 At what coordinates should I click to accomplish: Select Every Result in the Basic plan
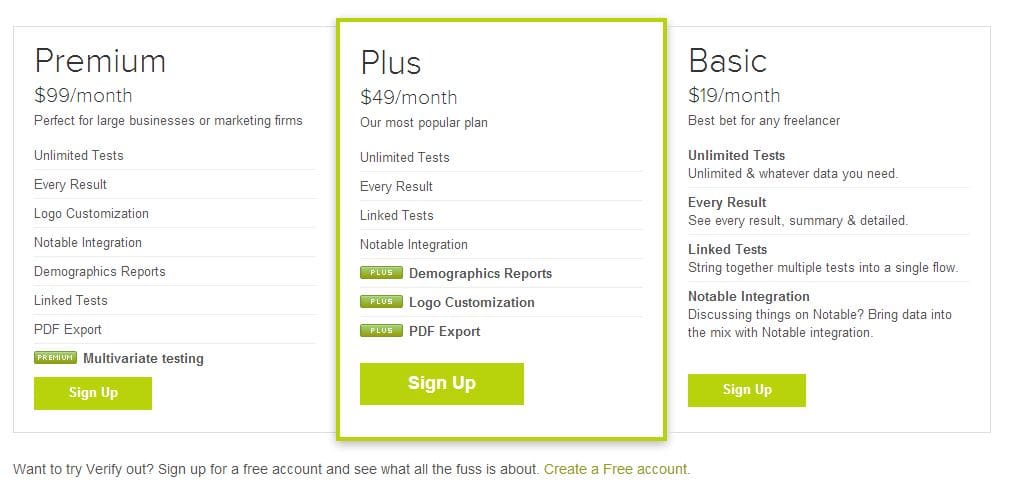tap(727, 202)
